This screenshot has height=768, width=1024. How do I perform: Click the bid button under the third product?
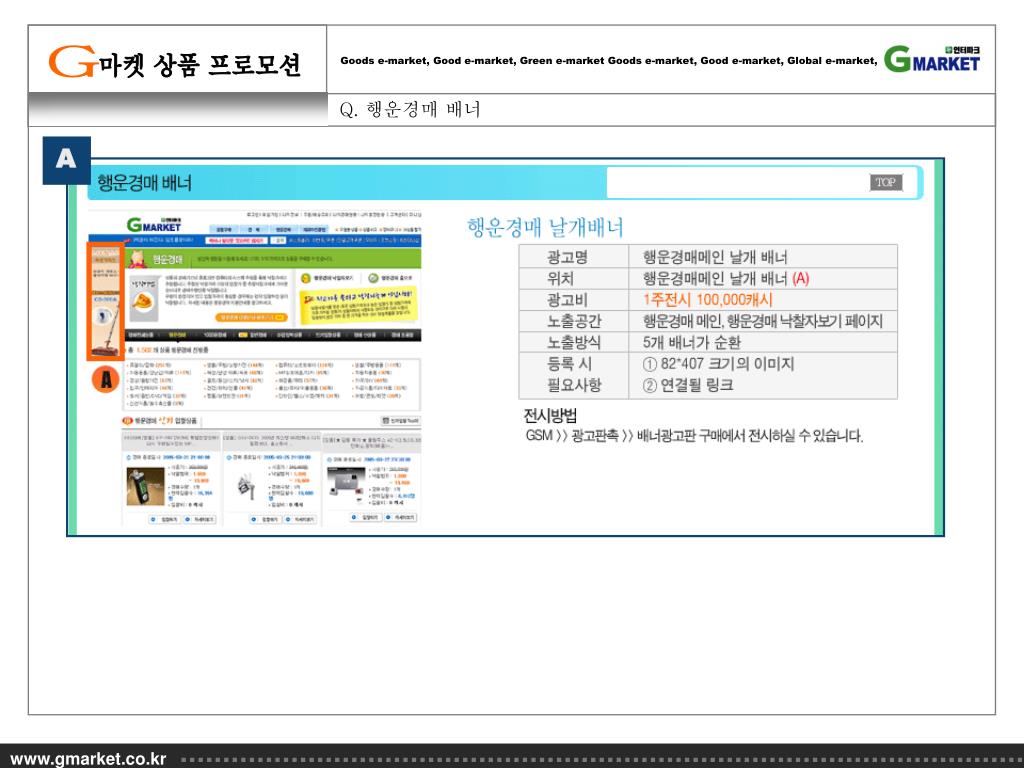[x=366, y=517]
